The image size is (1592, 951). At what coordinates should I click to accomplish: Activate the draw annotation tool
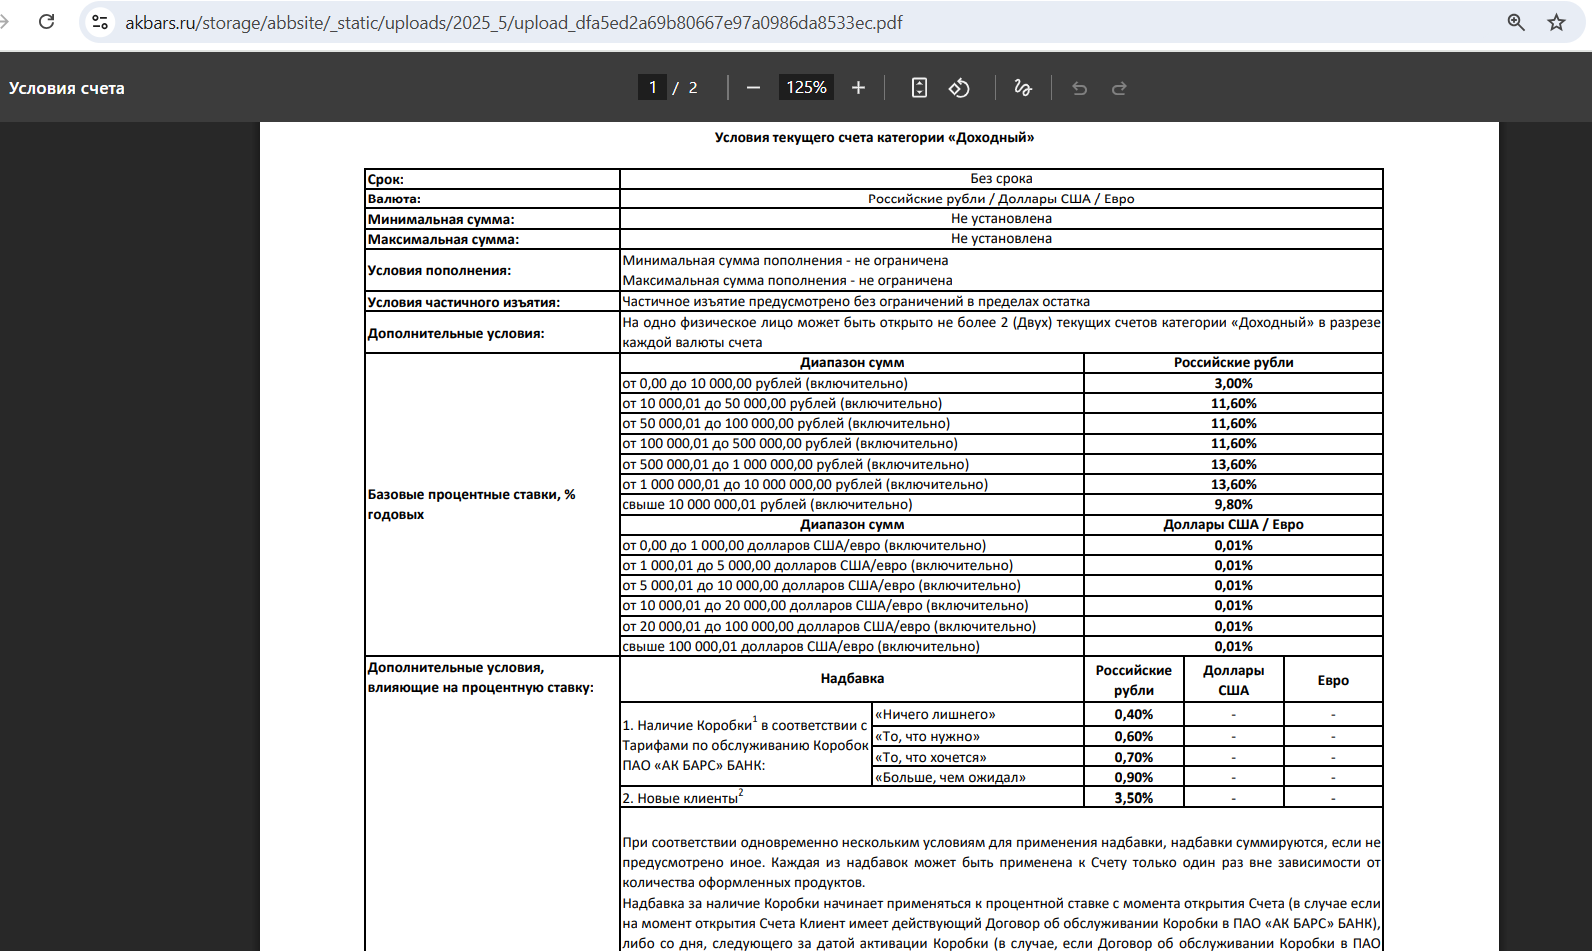(x=1023, y=88)
